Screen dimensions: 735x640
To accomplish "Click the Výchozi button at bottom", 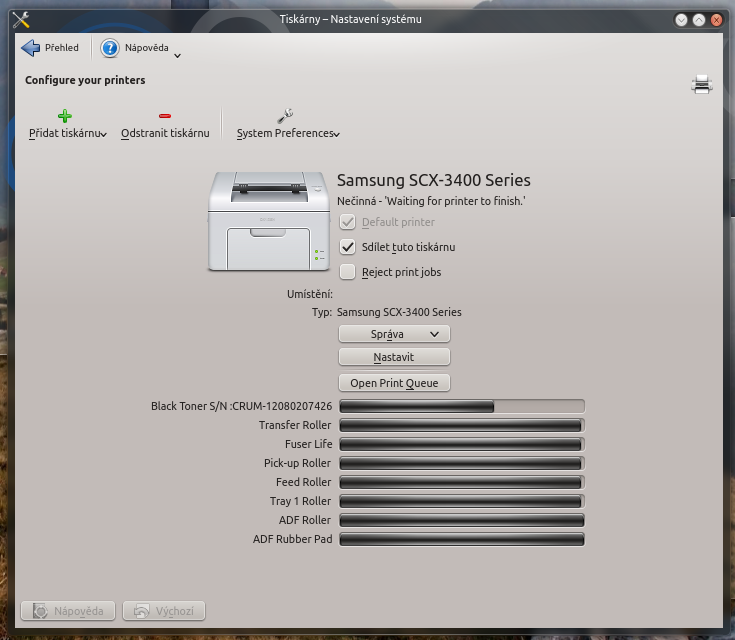I will click(164, 610).
